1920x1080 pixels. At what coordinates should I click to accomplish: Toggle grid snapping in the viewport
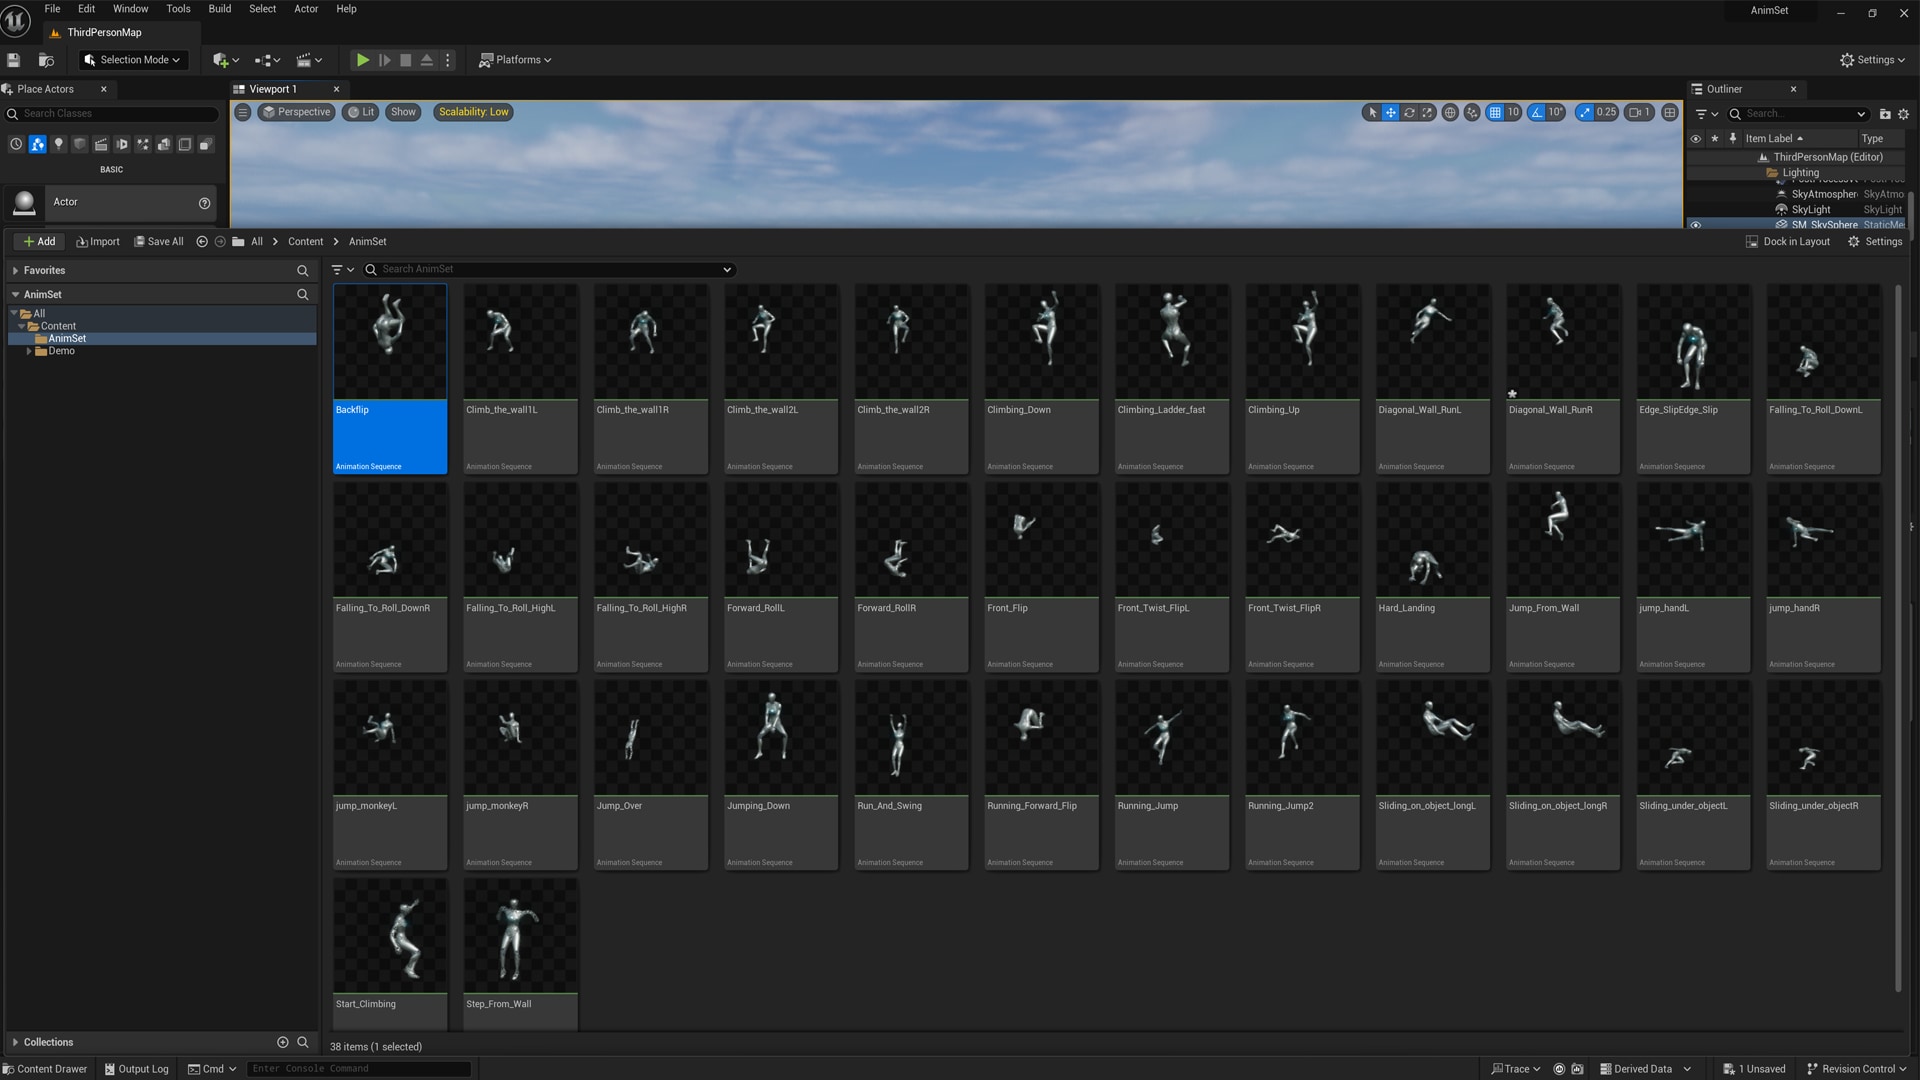1497,113
